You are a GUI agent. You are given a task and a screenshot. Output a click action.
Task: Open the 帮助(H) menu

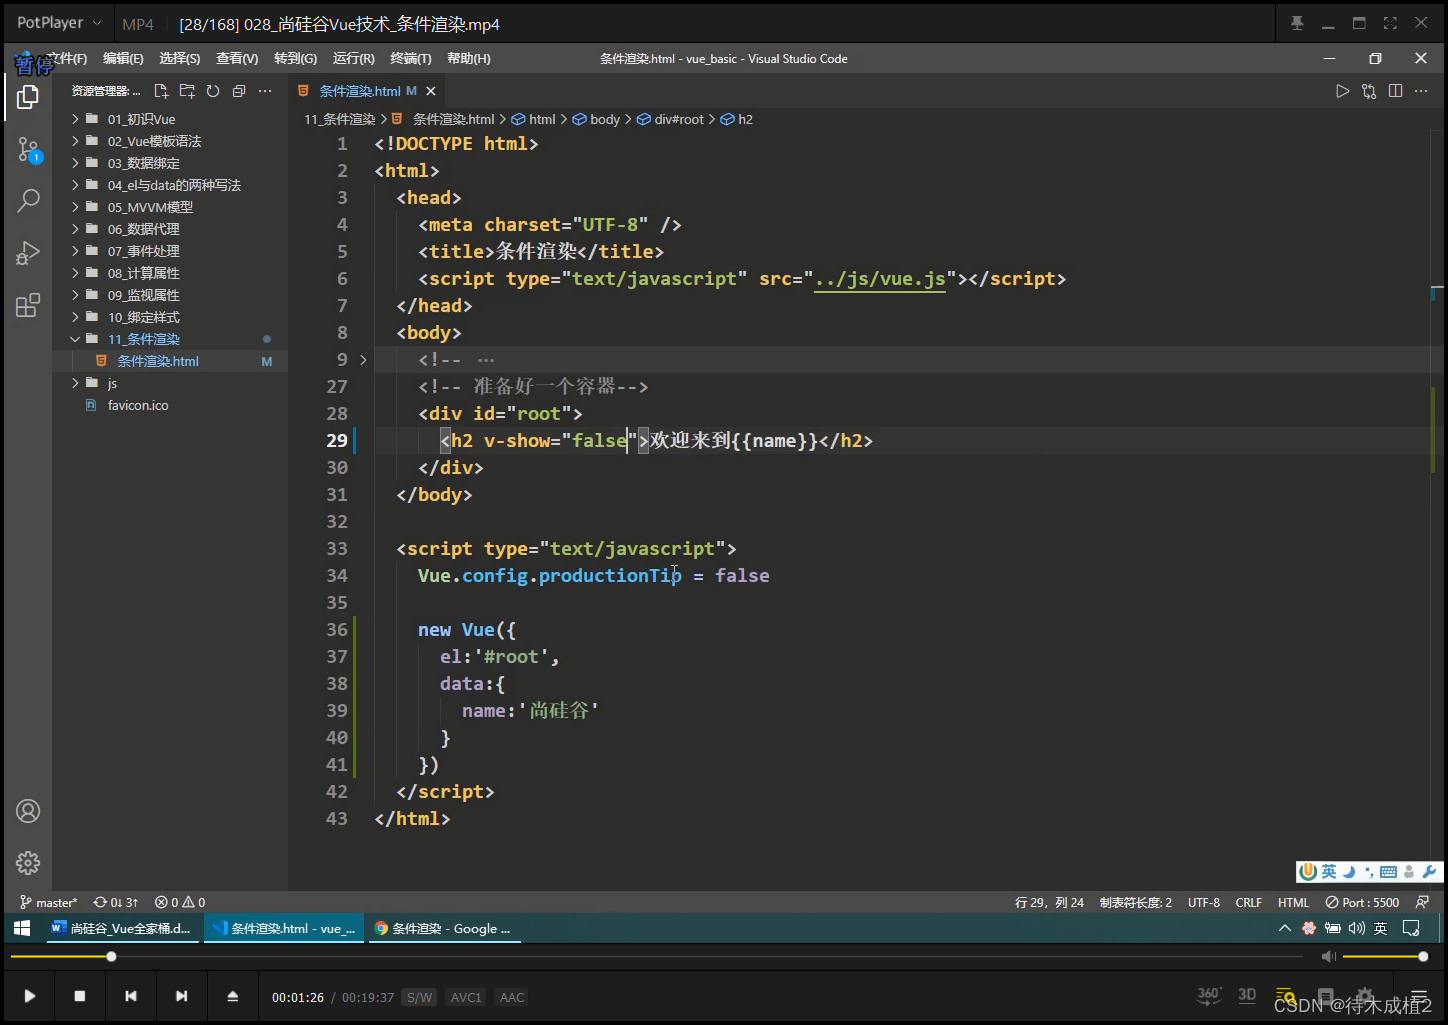[x=468, y=59]
